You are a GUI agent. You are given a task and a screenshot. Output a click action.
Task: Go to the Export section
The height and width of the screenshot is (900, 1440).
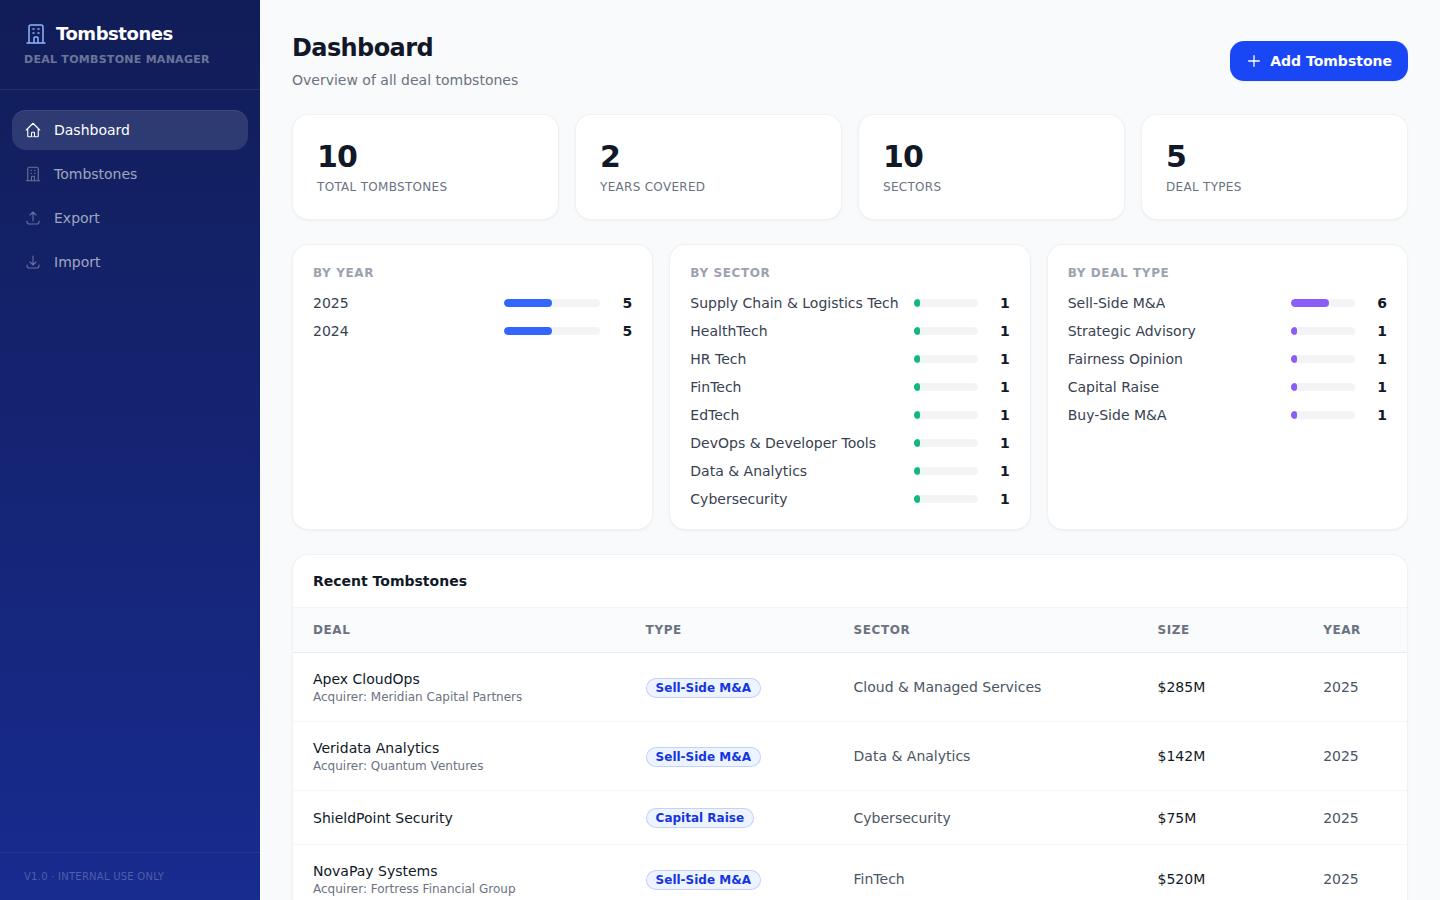(77, 218)
